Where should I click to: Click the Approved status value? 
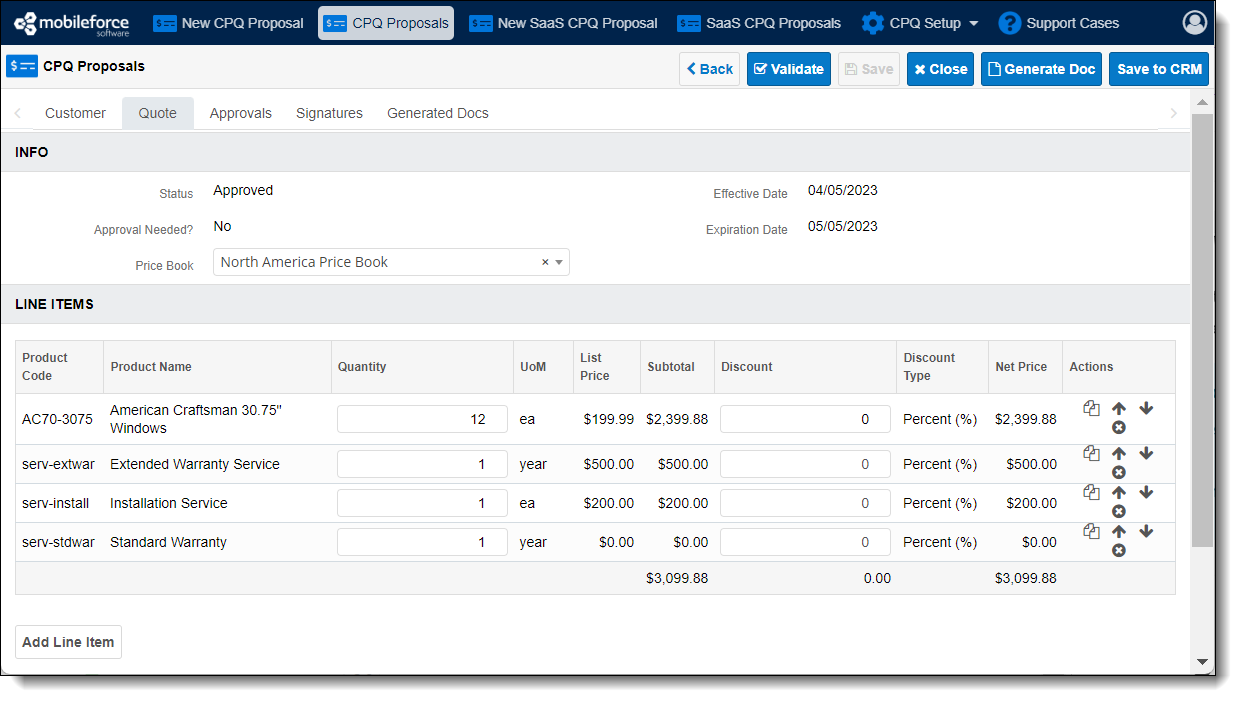coord(243,190)
